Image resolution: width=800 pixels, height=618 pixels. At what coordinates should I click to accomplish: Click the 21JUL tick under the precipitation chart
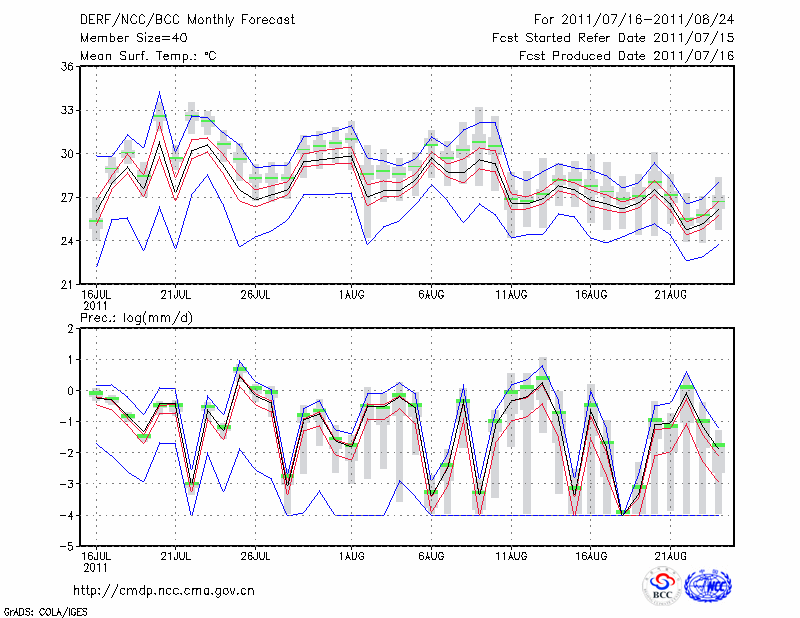(x=176, y=555)
